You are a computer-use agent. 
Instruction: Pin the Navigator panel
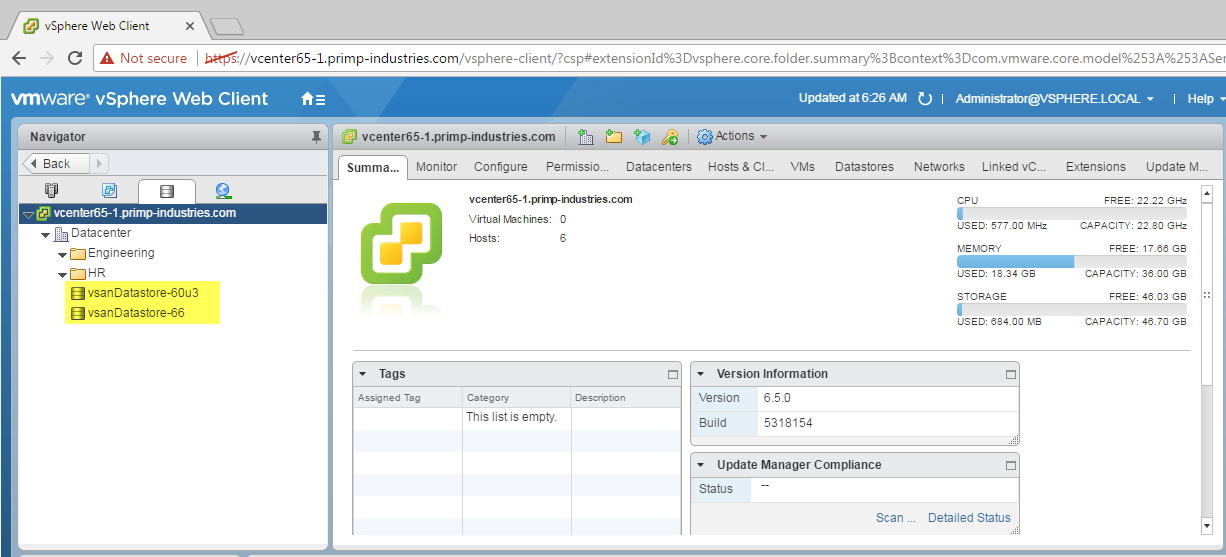(316, 136)
